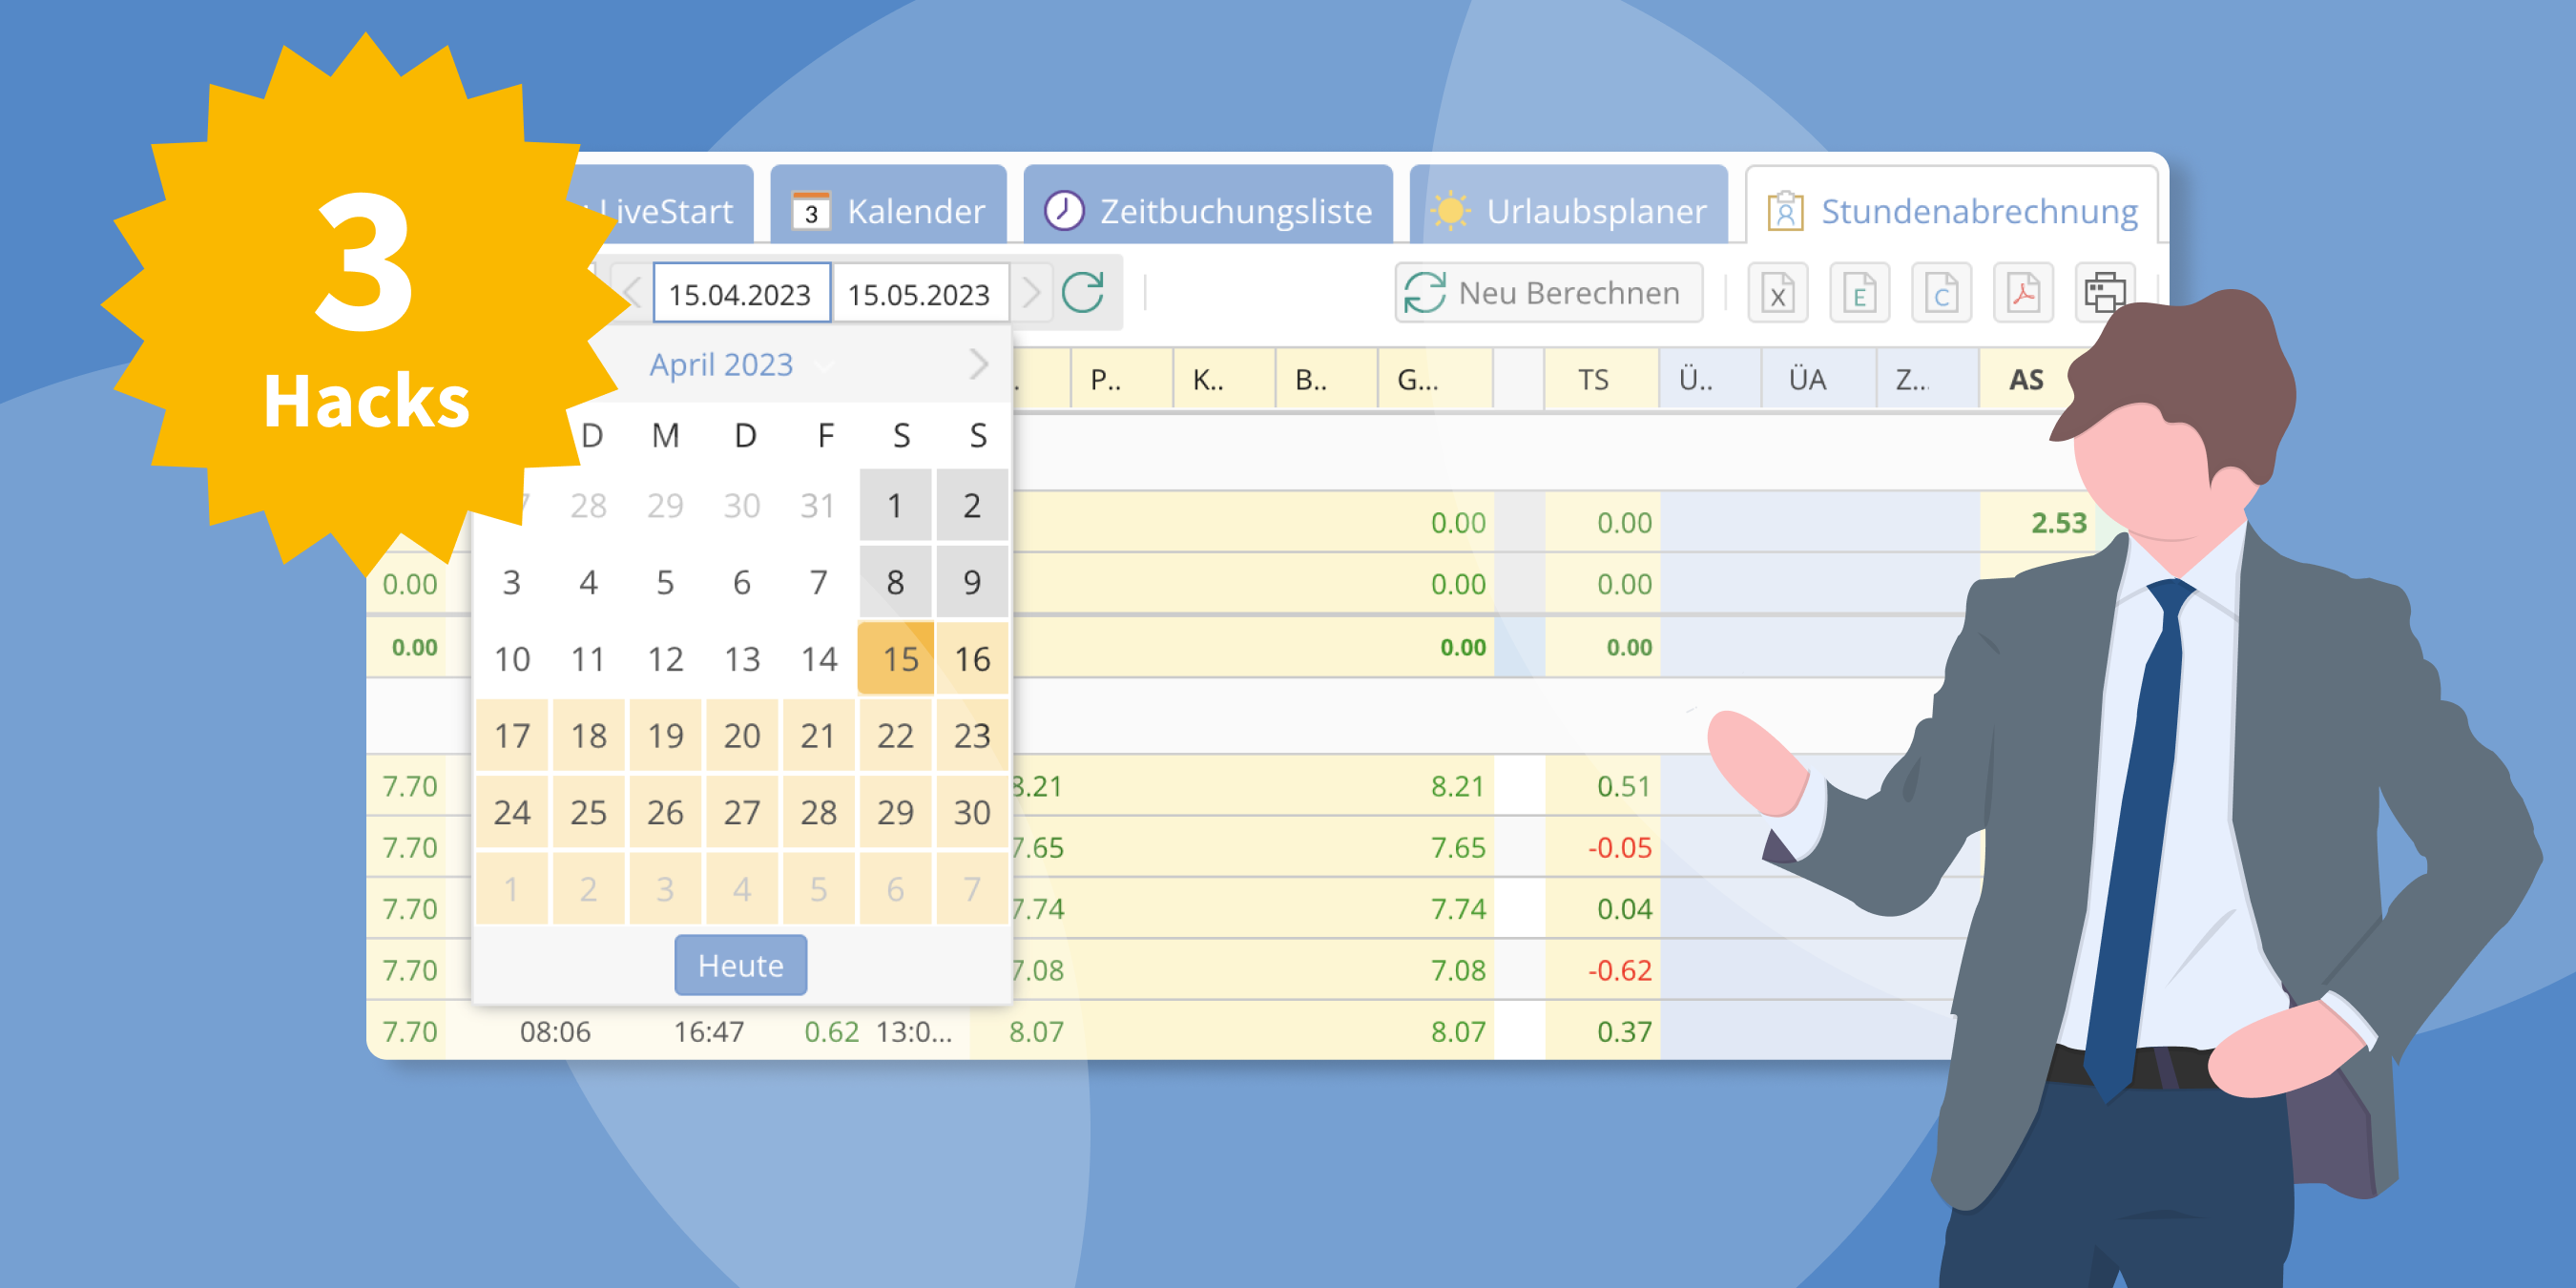Click the 8.21 value in G column

1457,786
